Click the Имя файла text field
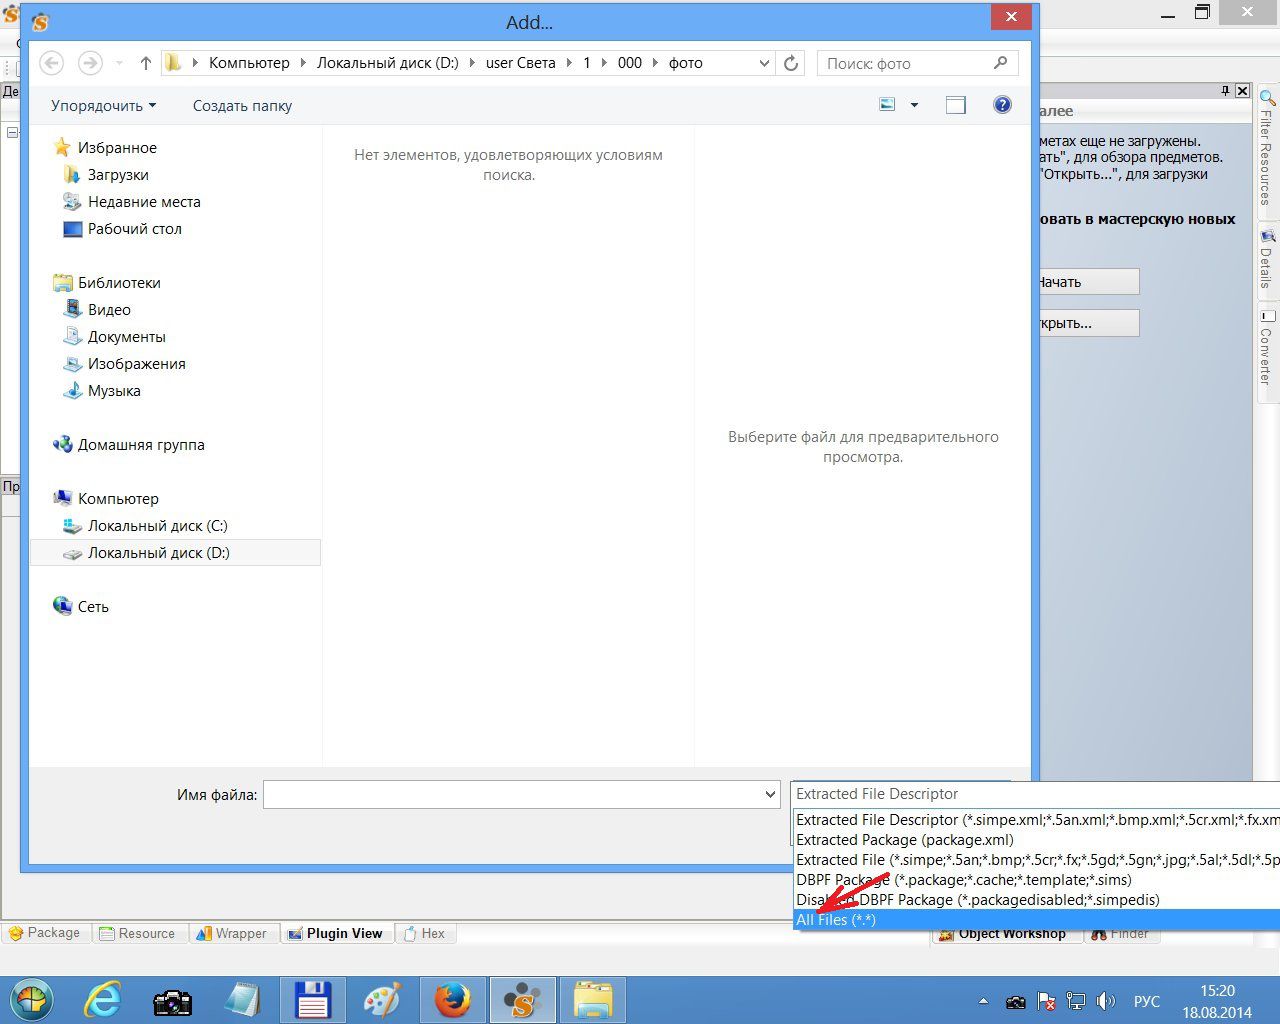Screen dimensions: 1280x1024 510,795
